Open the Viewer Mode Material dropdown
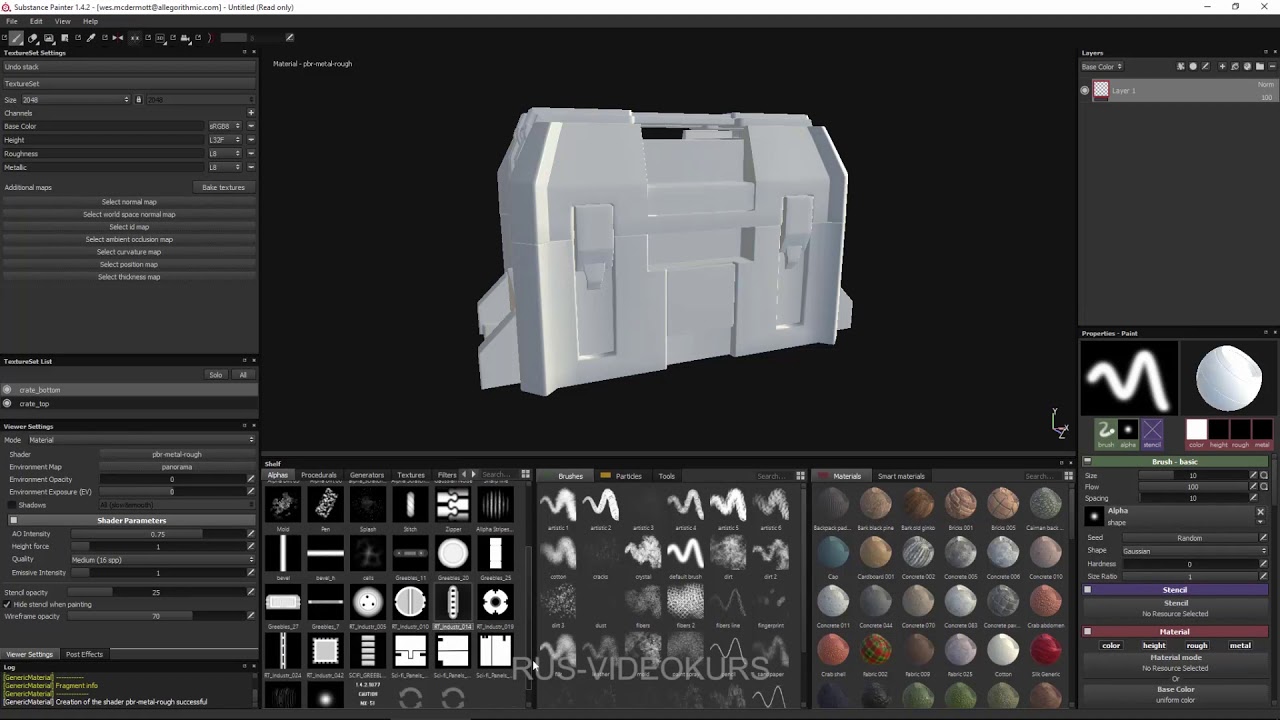Viewport: 1280px width, 720px height. click(140, 440)
